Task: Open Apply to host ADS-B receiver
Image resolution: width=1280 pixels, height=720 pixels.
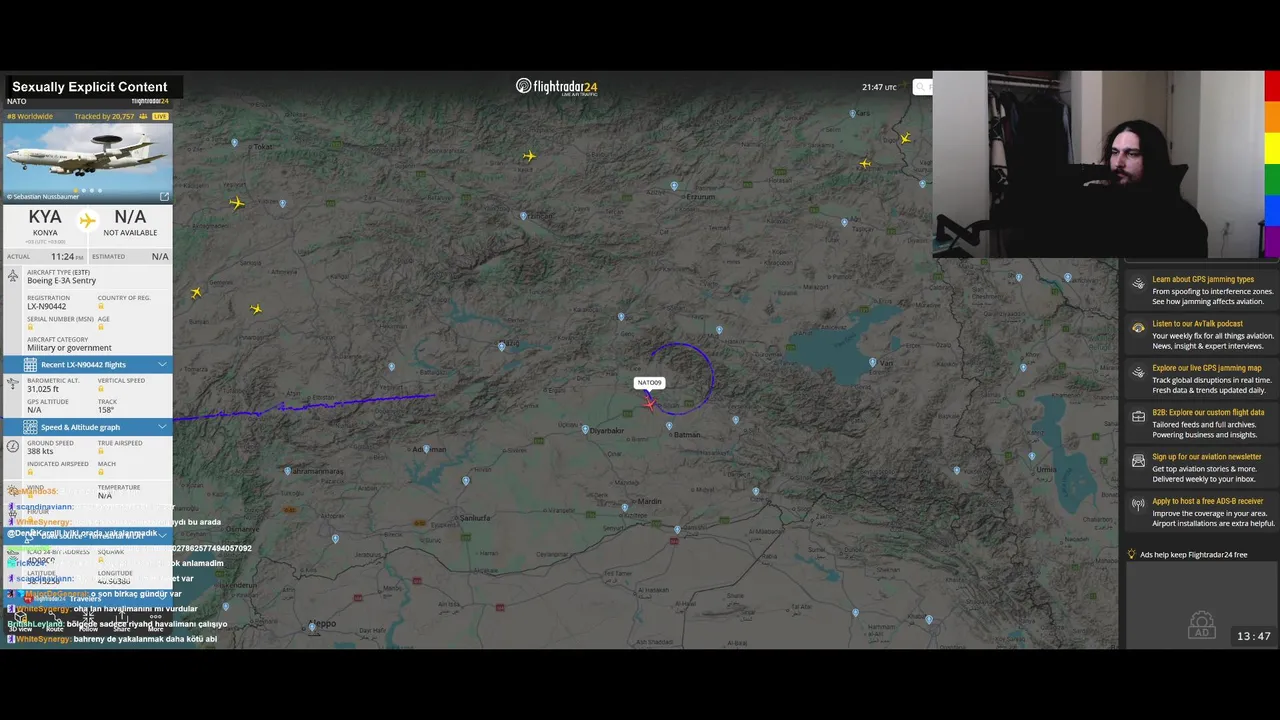Action: click(x=1207, y=501)
